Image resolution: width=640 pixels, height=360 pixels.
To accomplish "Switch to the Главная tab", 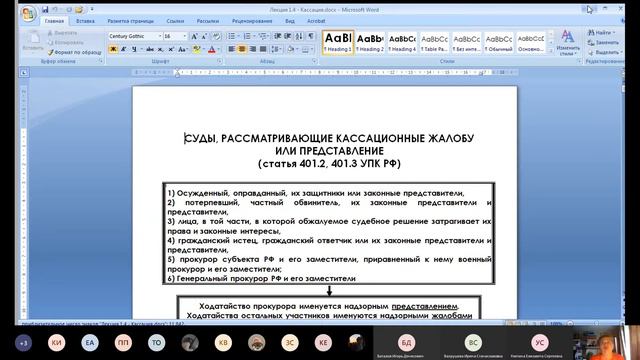I will 54,21.
